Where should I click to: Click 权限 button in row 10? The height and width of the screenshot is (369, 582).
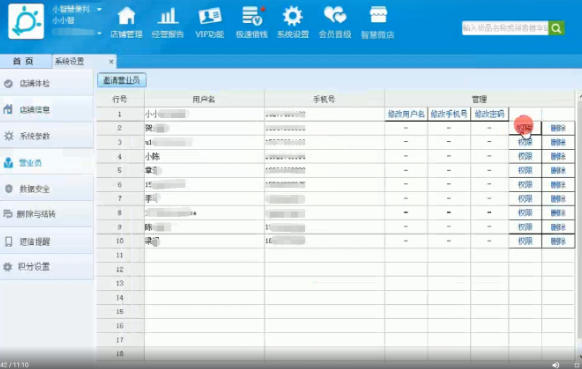point(525,241)
